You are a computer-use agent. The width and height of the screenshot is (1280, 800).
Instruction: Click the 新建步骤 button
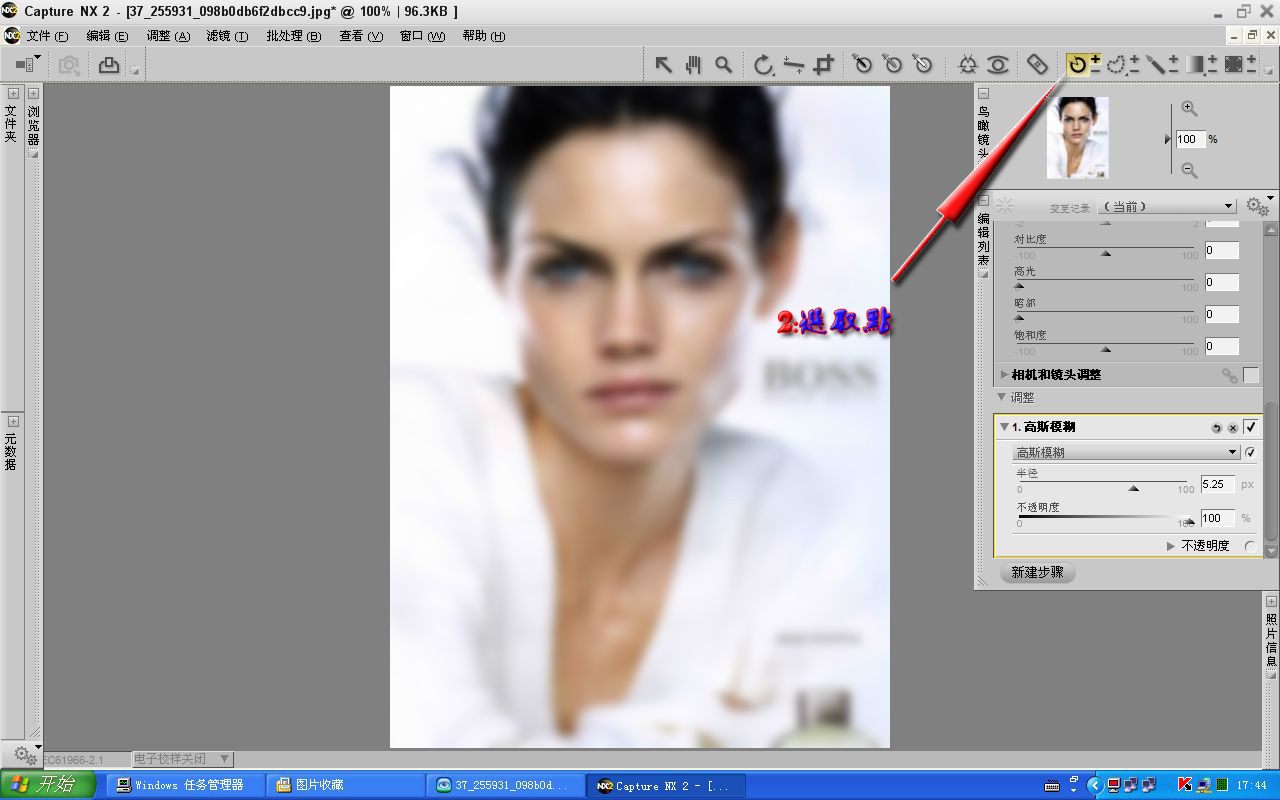tap(1037, 572)
